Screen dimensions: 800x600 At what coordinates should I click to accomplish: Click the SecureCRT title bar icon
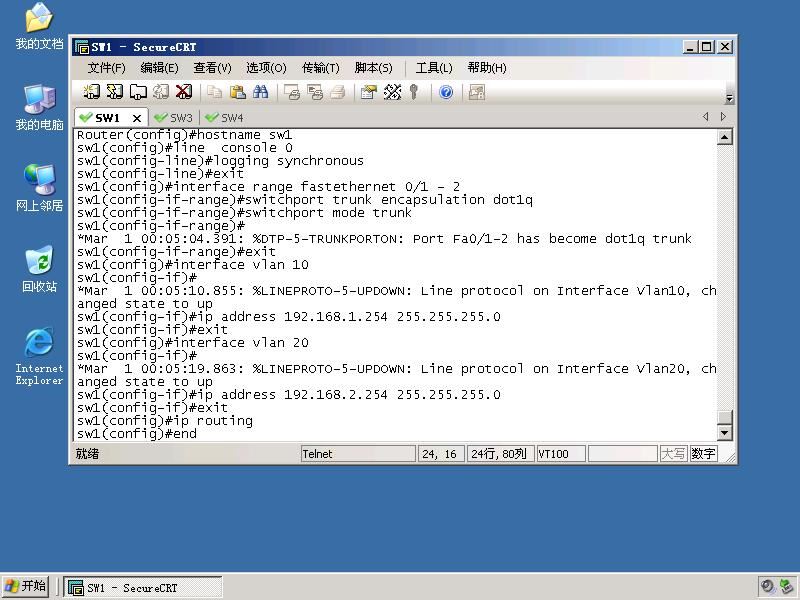coord(82,47)
